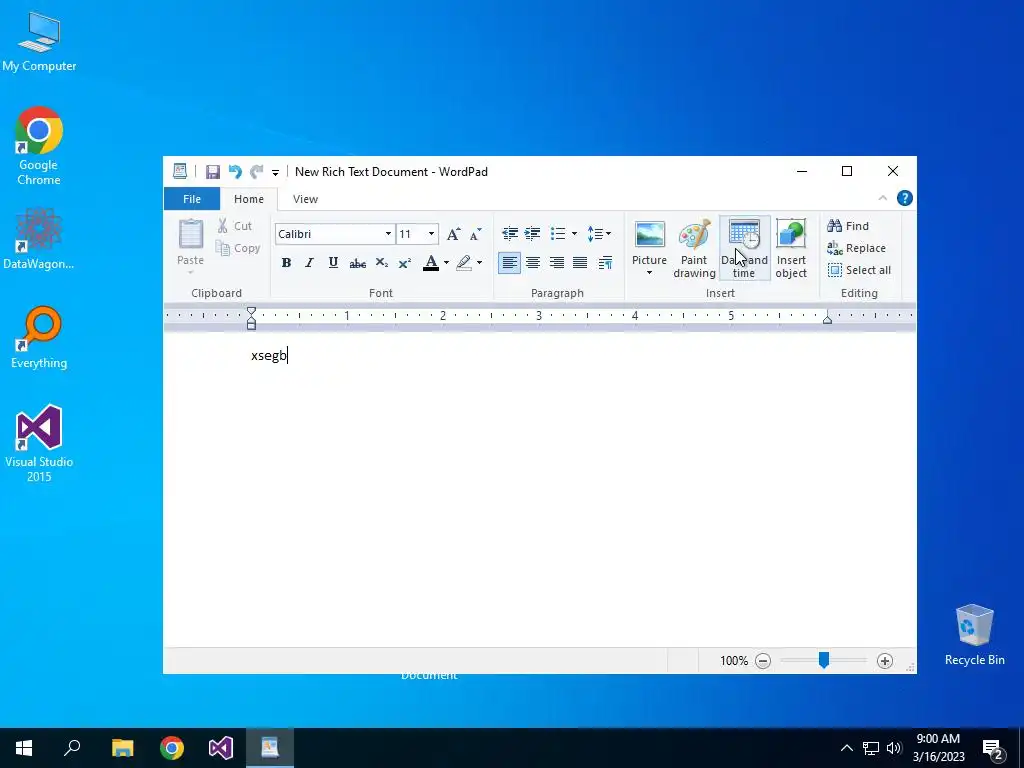The height and width of the screenshot is (768, 1024).
Task: Insert the date and time
Action: pyautogui.click(x=744, y=249)
